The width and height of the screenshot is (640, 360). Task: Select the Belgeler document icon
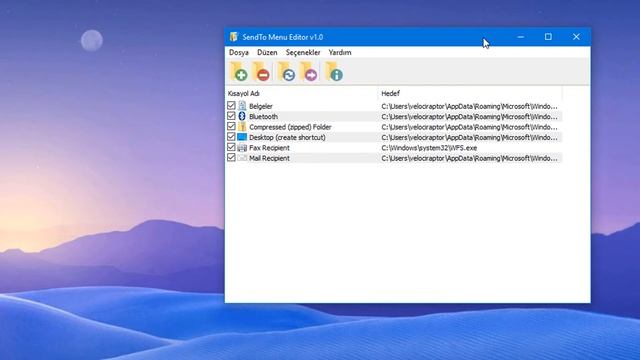coord(242,106)
